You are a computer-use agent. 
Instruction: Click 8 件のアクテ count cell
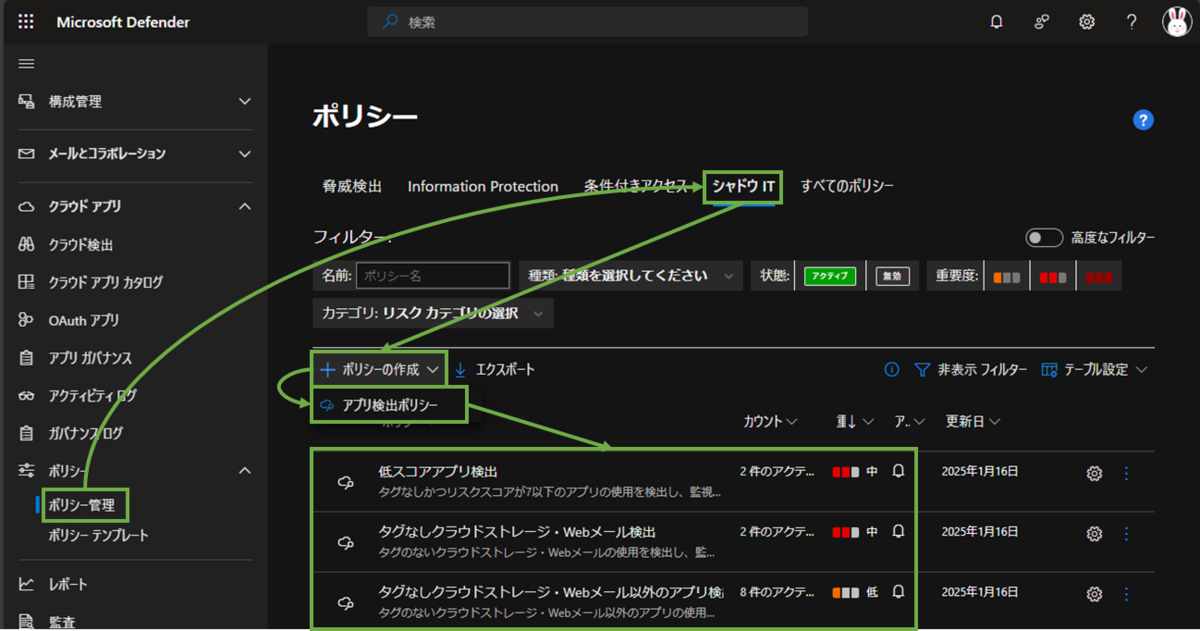click(779, 591)
